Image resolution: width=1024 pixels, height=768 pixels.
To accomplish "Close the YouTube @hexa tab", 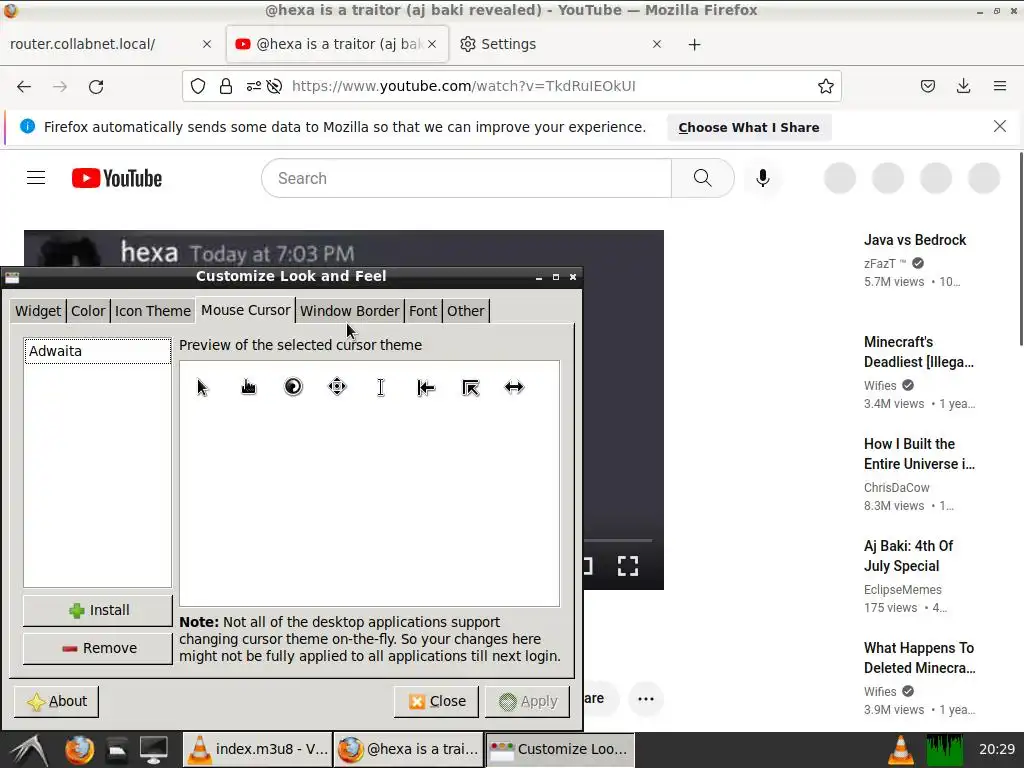I will tap(432, 44).
